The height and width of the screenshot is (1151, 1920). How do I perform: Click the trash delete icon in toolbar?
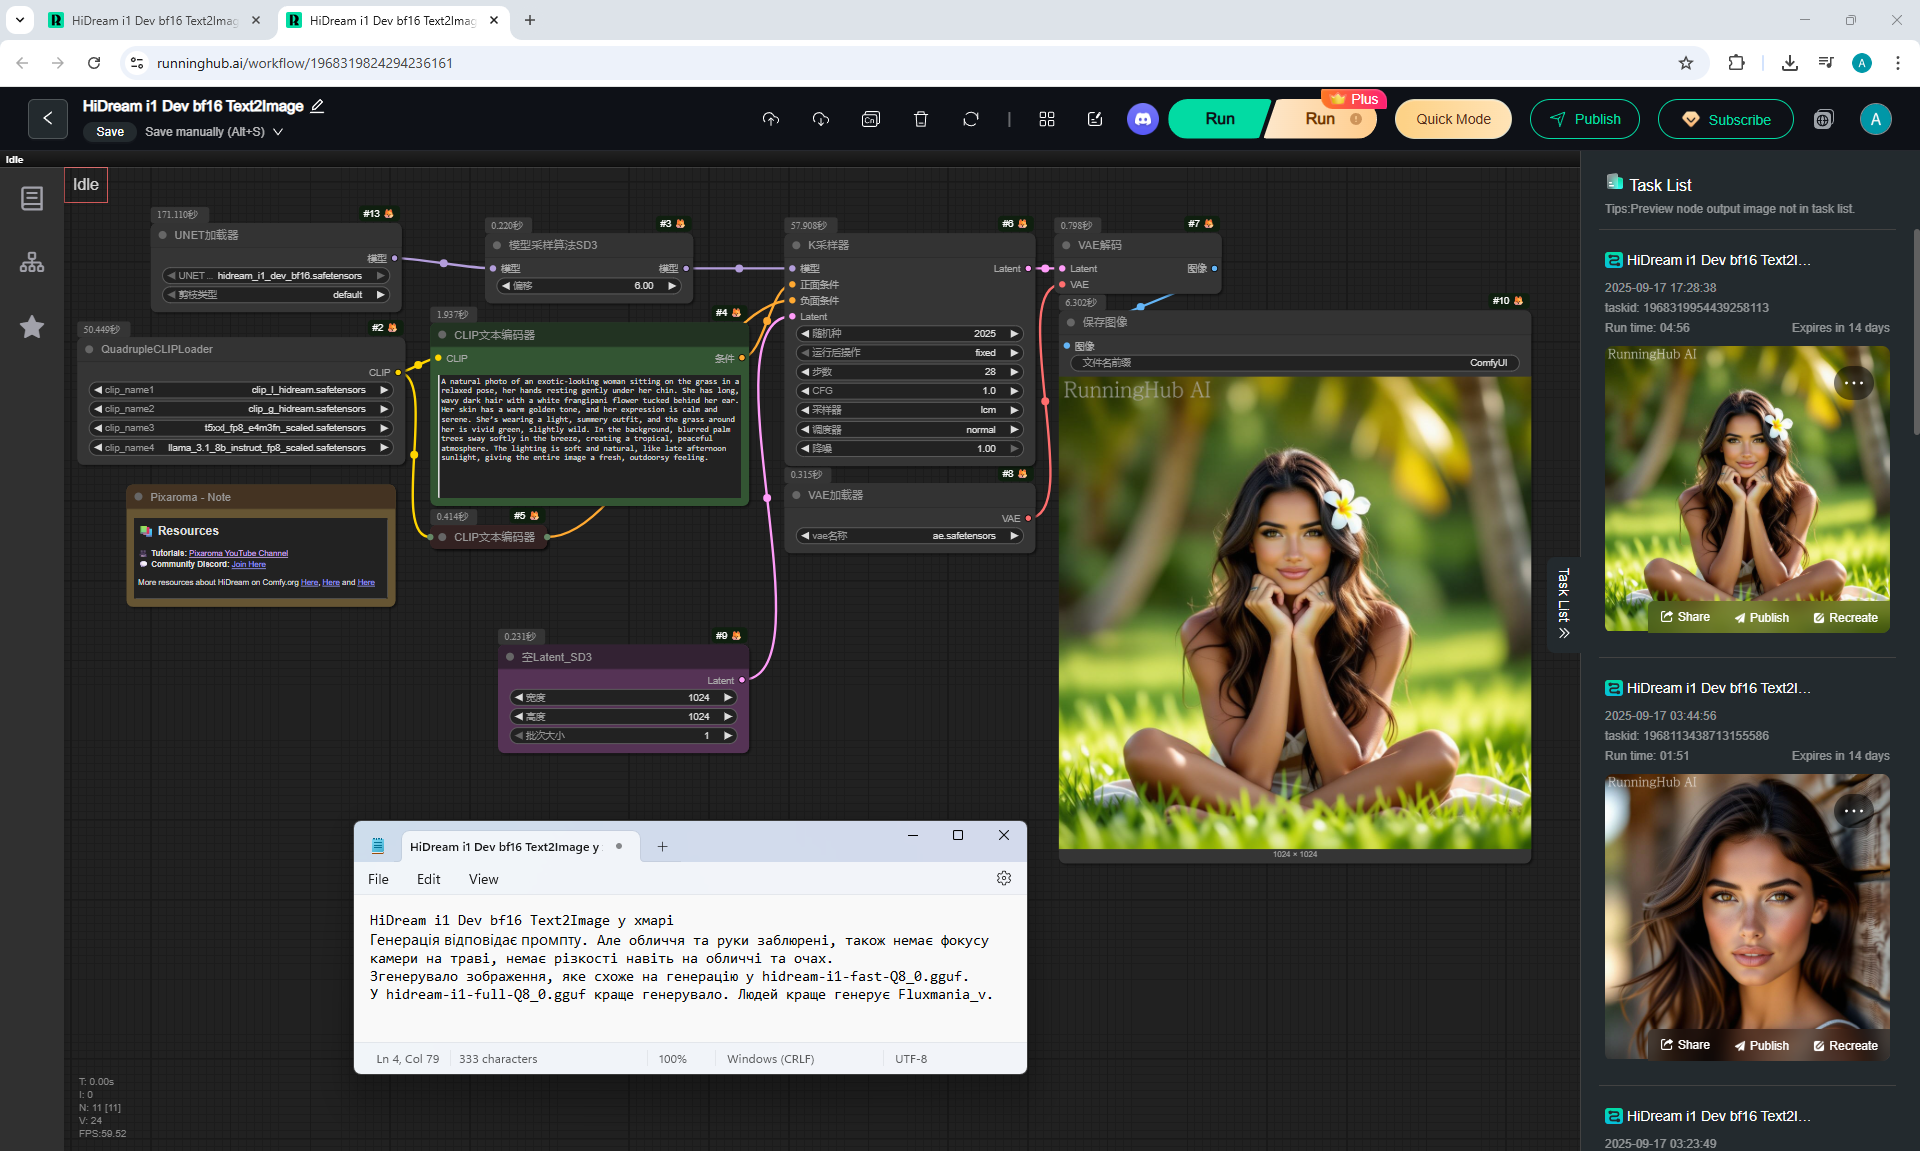[921, 119]
